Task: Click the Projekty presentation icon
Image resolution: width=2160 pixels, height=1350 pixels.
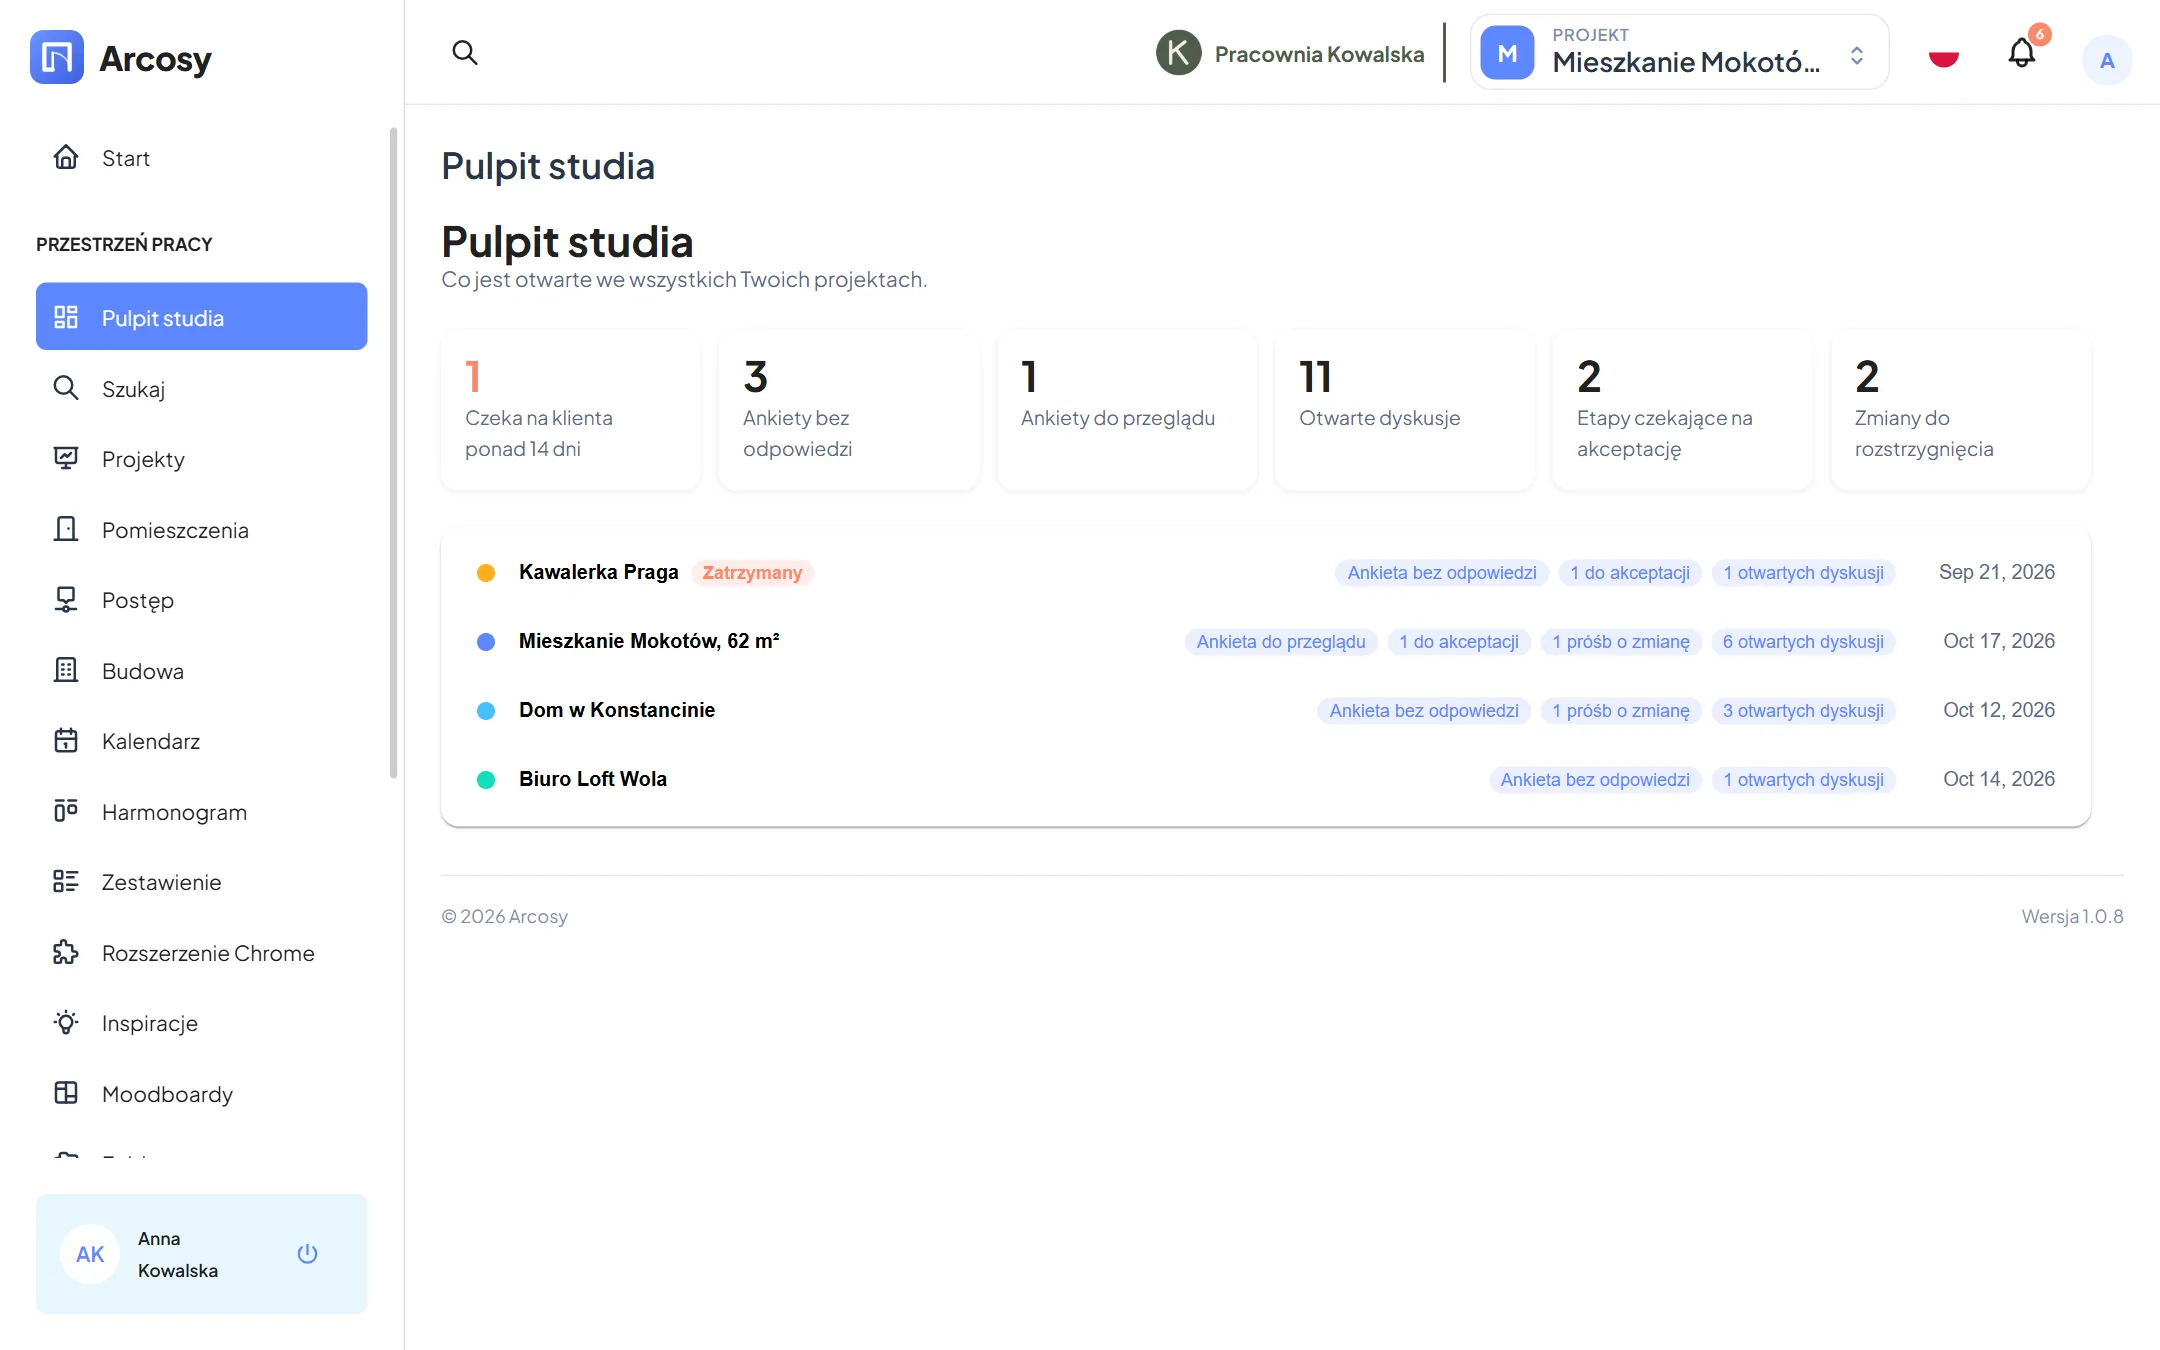Action: pos(66,459)
